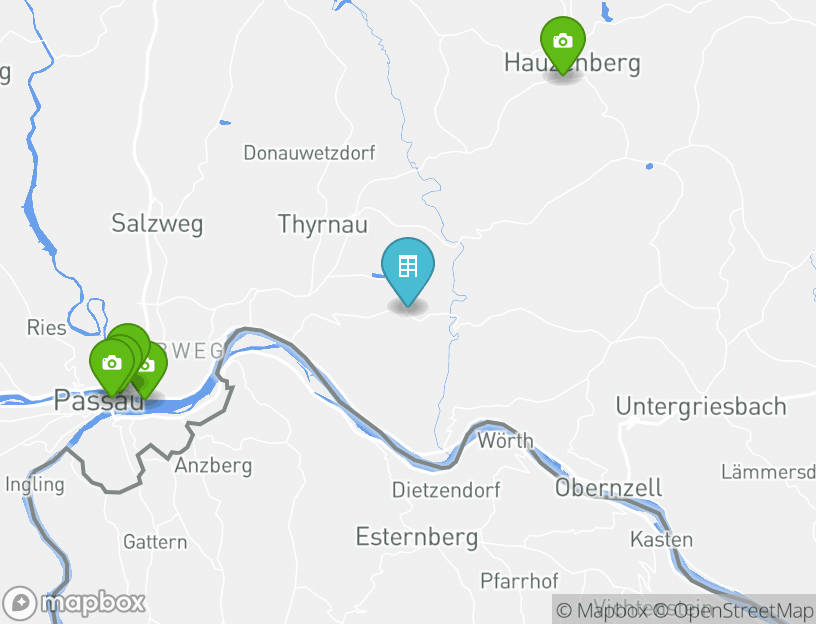816x624 pixels.
Task: Click the Wörth label on the river
Action: (x=505, y=441)
